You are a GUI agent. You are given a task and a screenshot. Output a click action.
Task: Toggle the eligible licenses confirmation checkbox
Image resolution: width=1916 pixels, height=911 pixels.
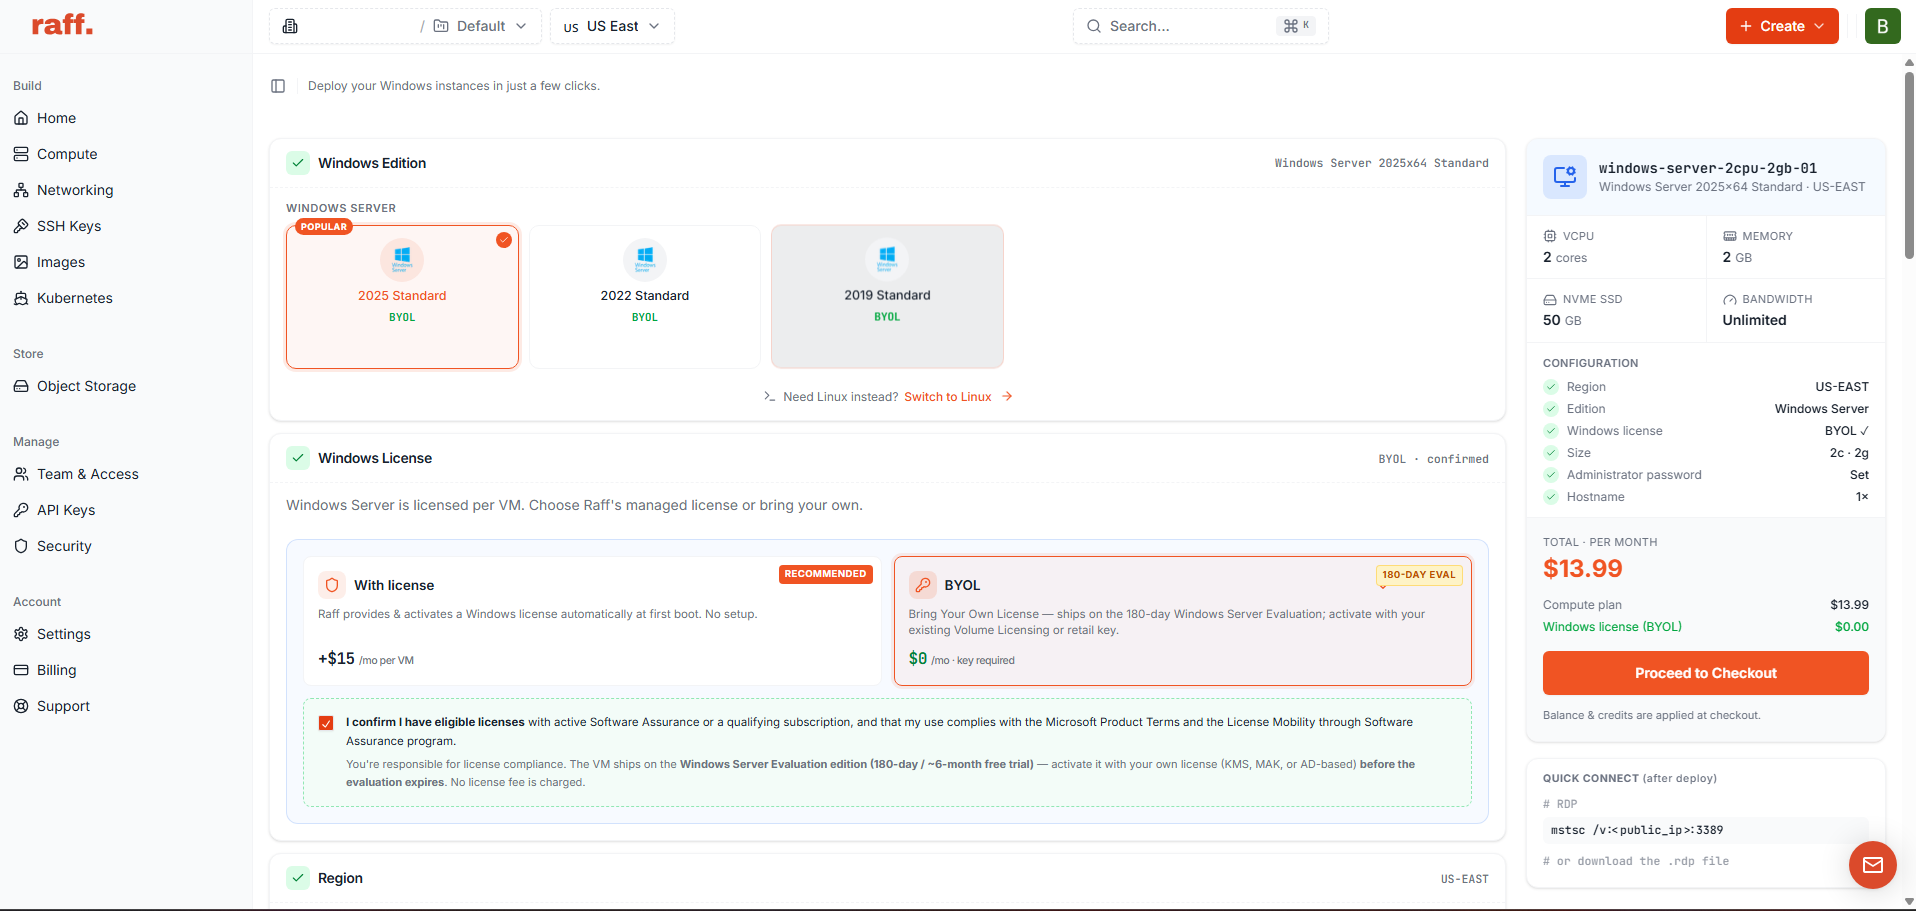[x=326, y=723]
